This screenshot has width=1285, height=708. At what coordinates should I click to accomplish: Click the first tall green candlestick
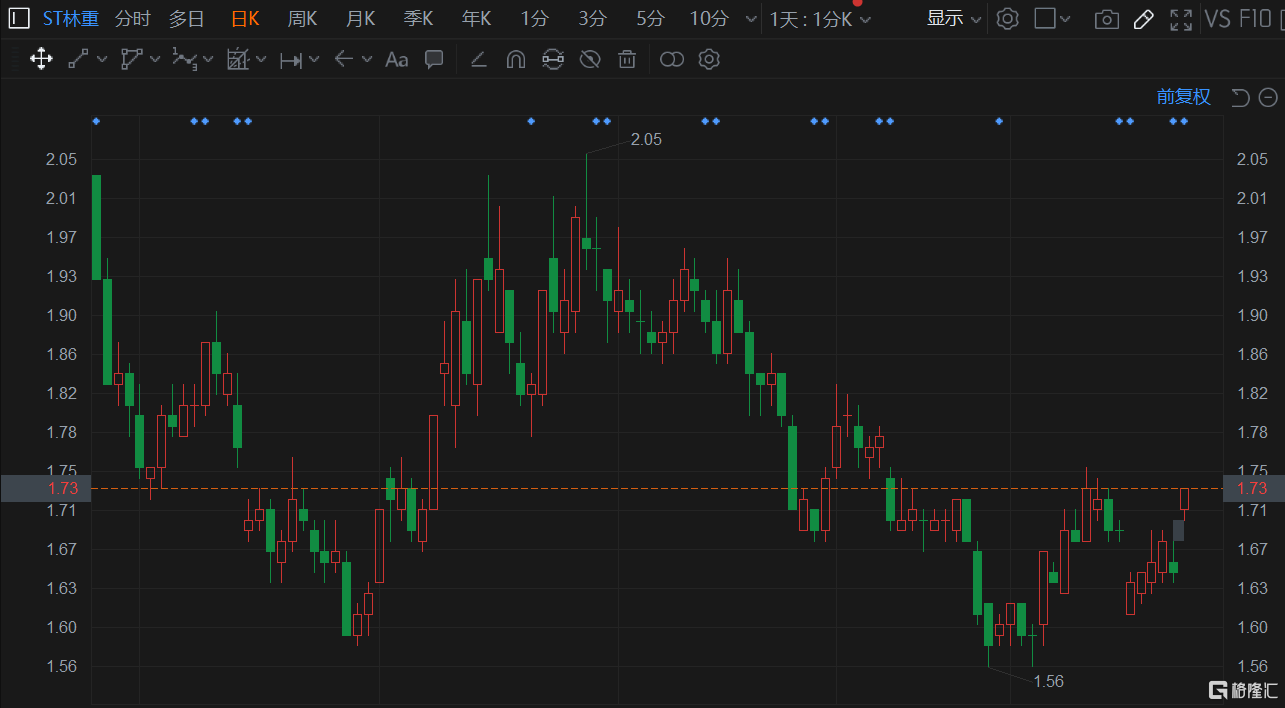tap(96, 227)
